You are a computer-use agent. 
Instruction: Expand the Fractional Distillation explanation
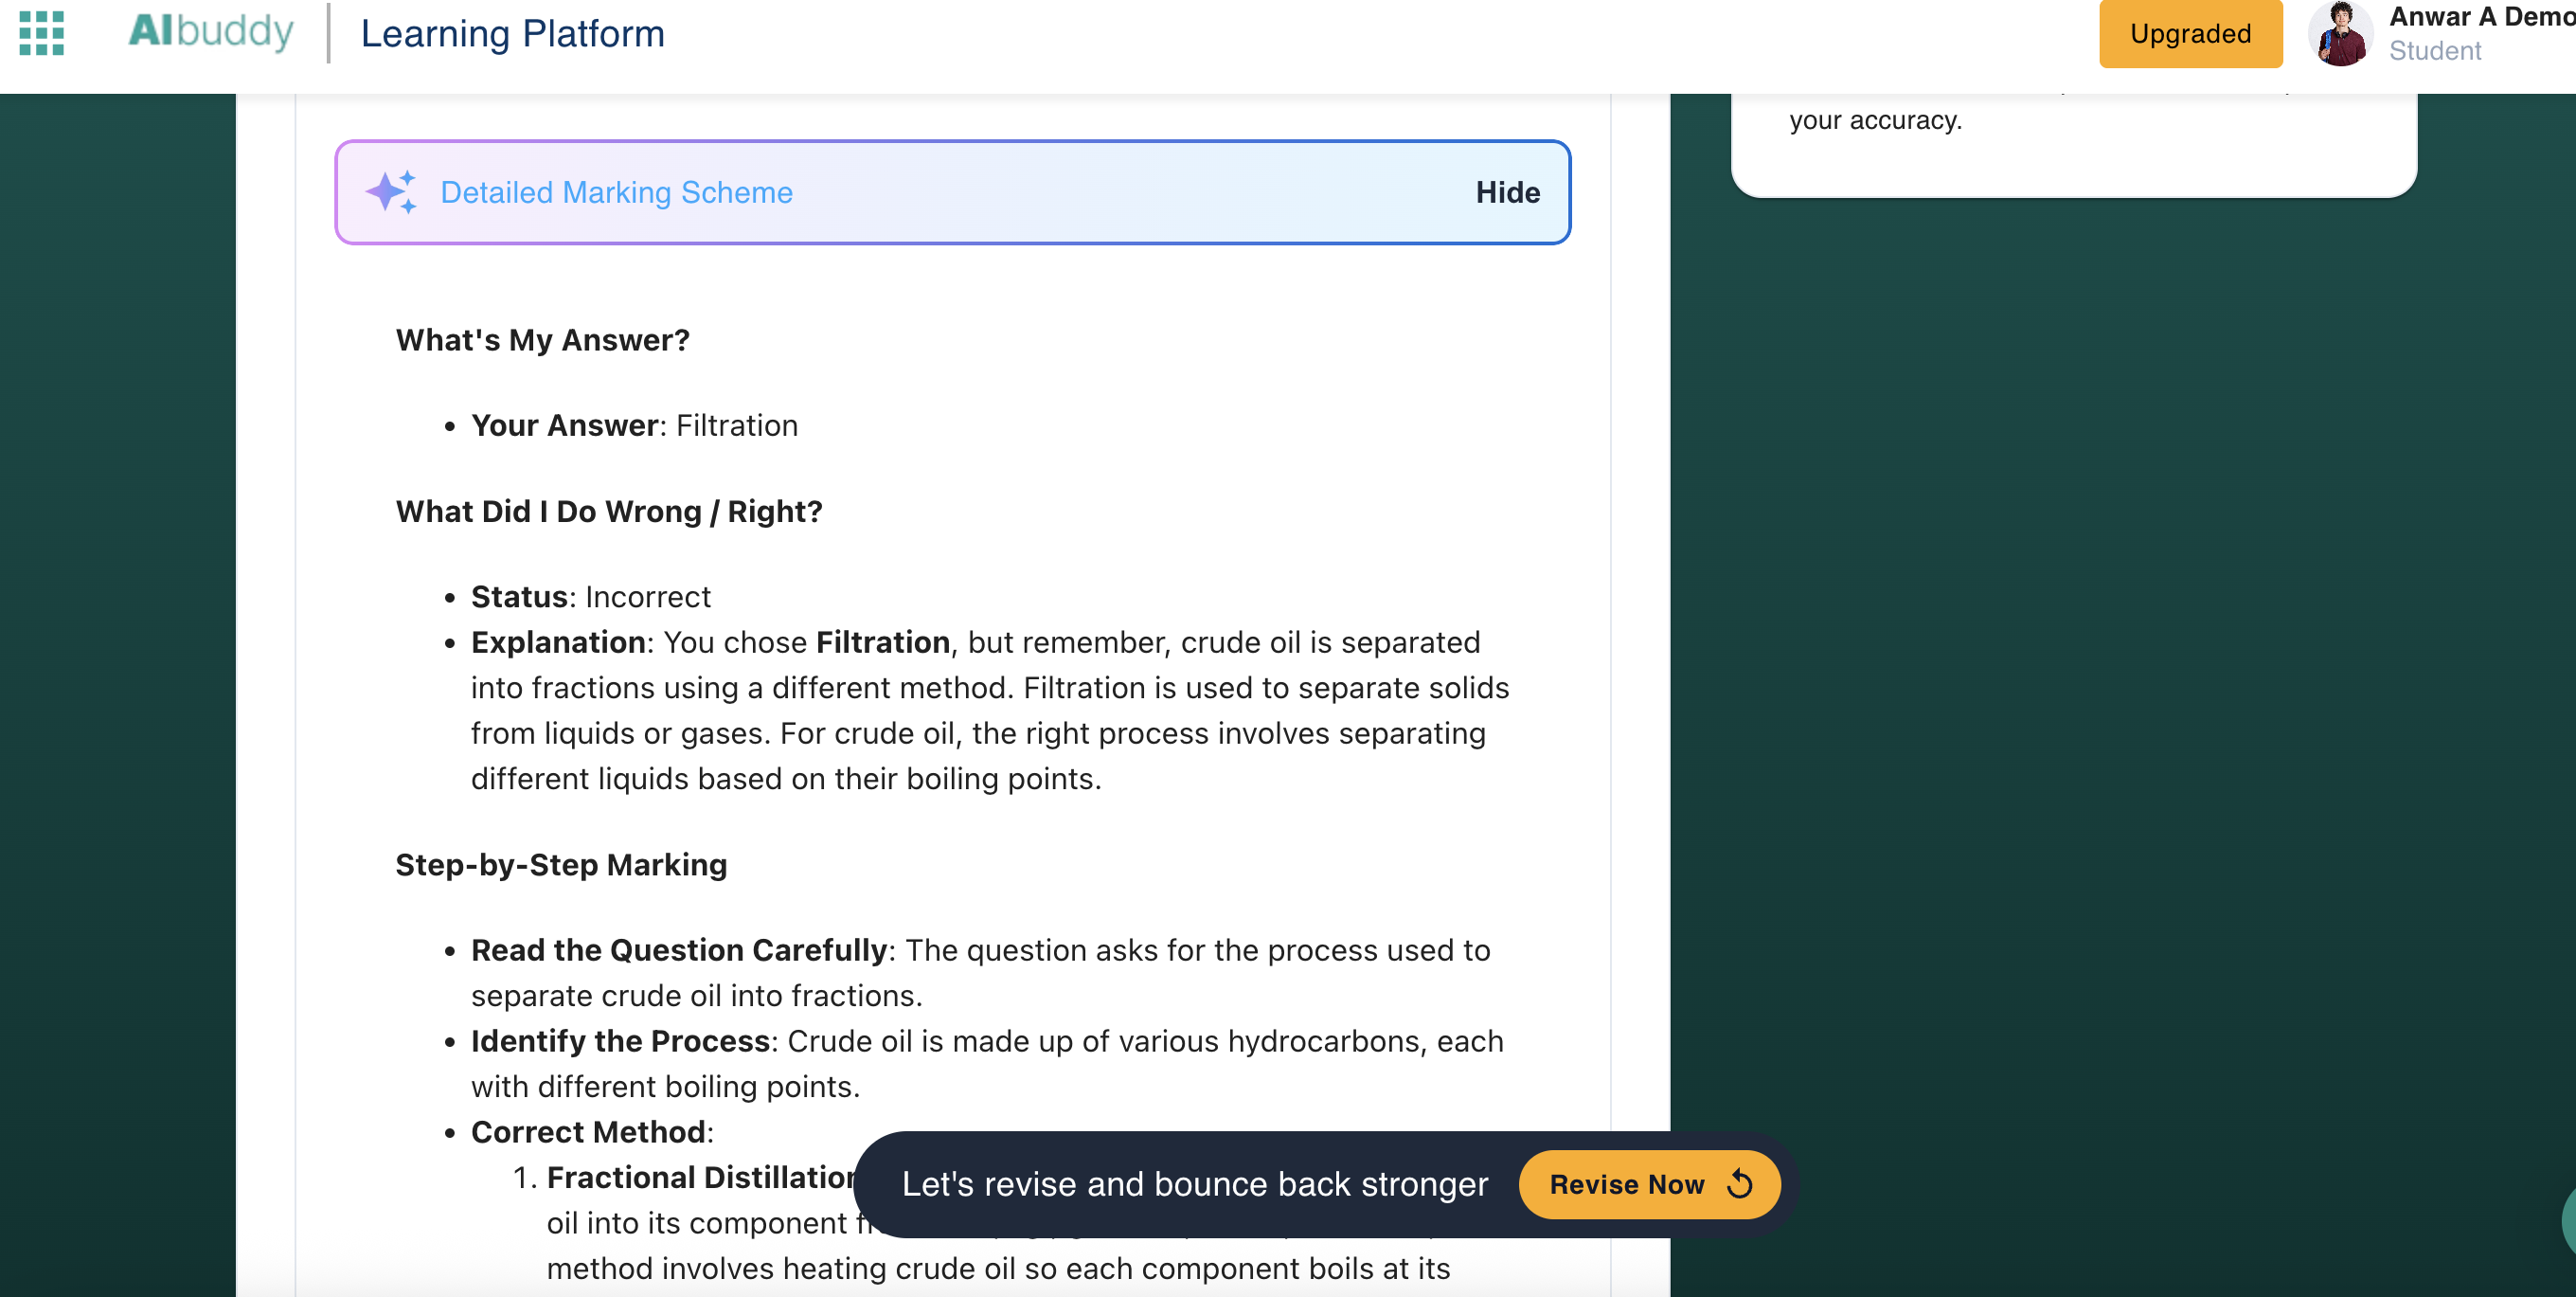[x=700, y=1177]
